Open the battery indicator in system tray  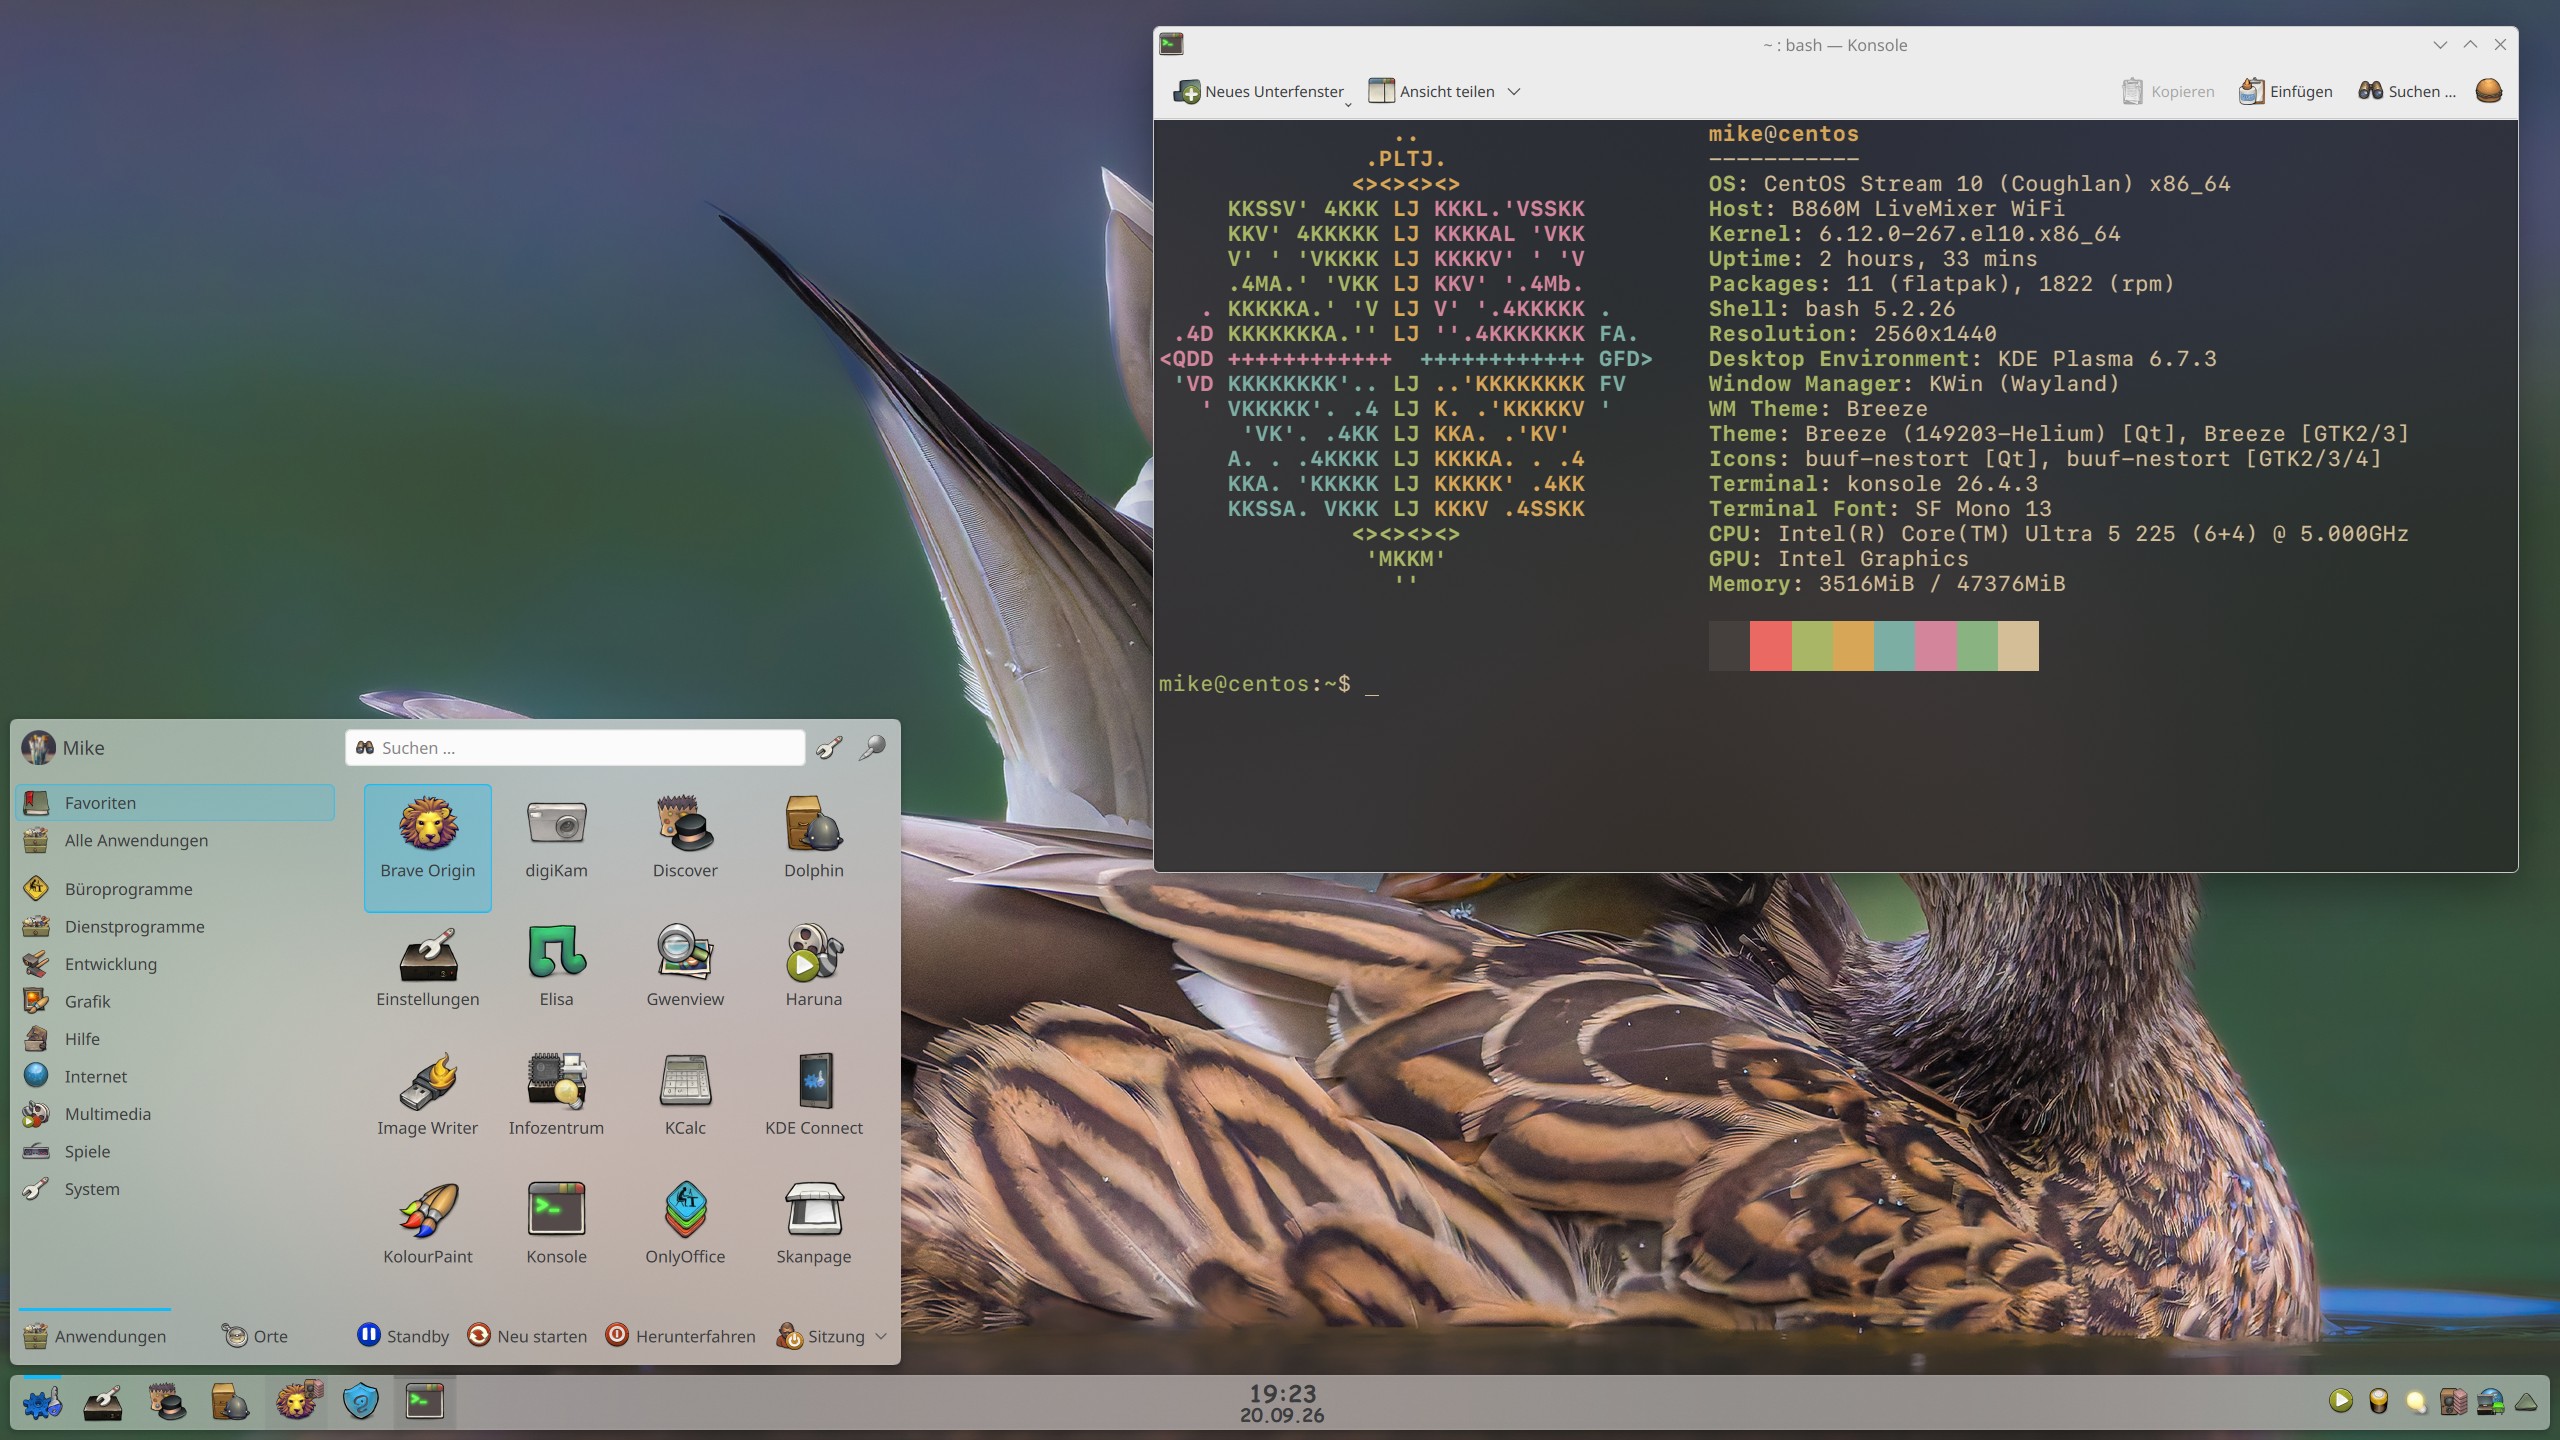2379,1402
